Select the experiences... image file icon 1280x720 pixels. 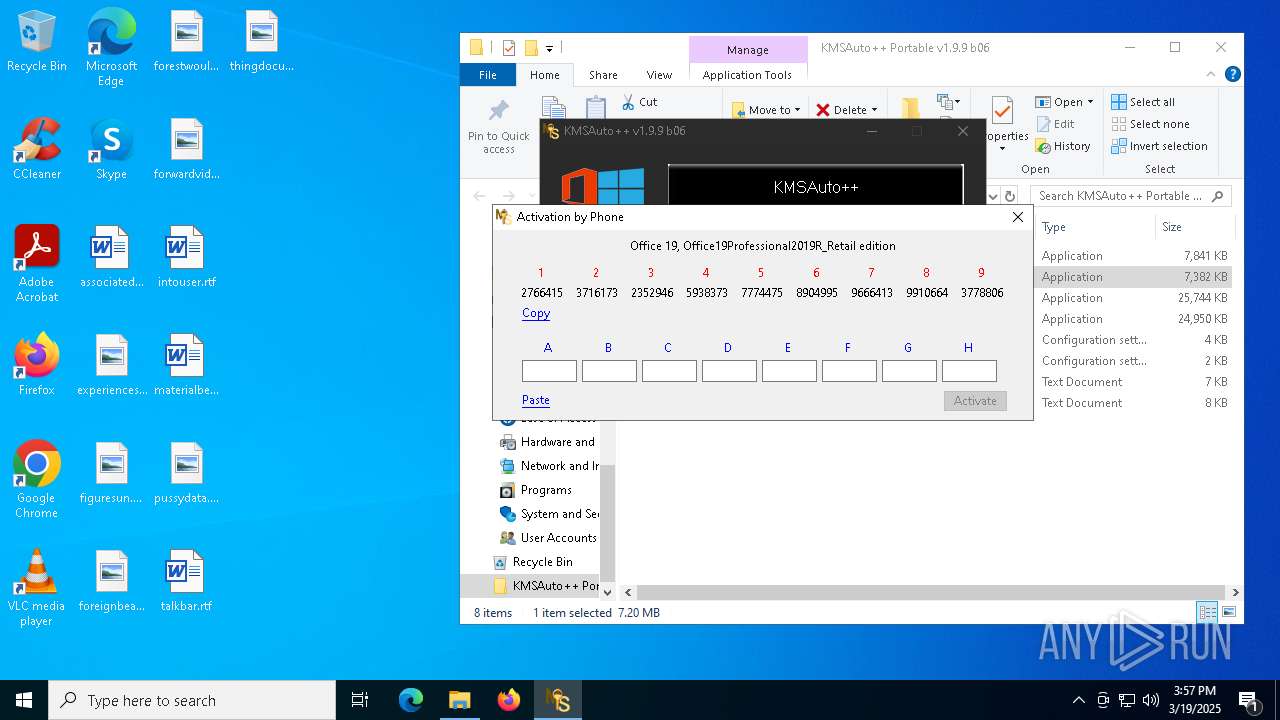click(x=111, y=365)
